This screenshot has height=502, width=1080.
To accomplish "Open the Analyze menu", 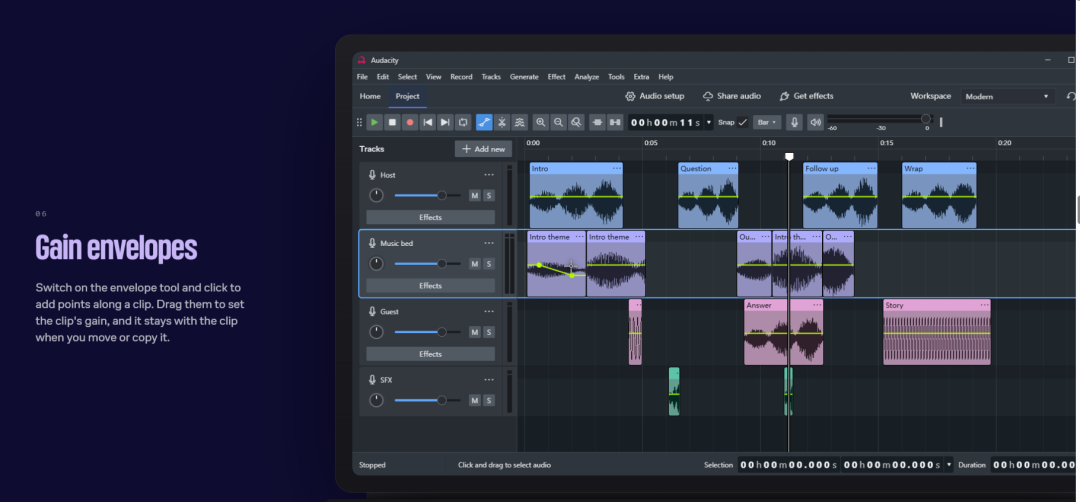I will pos(587,77).
